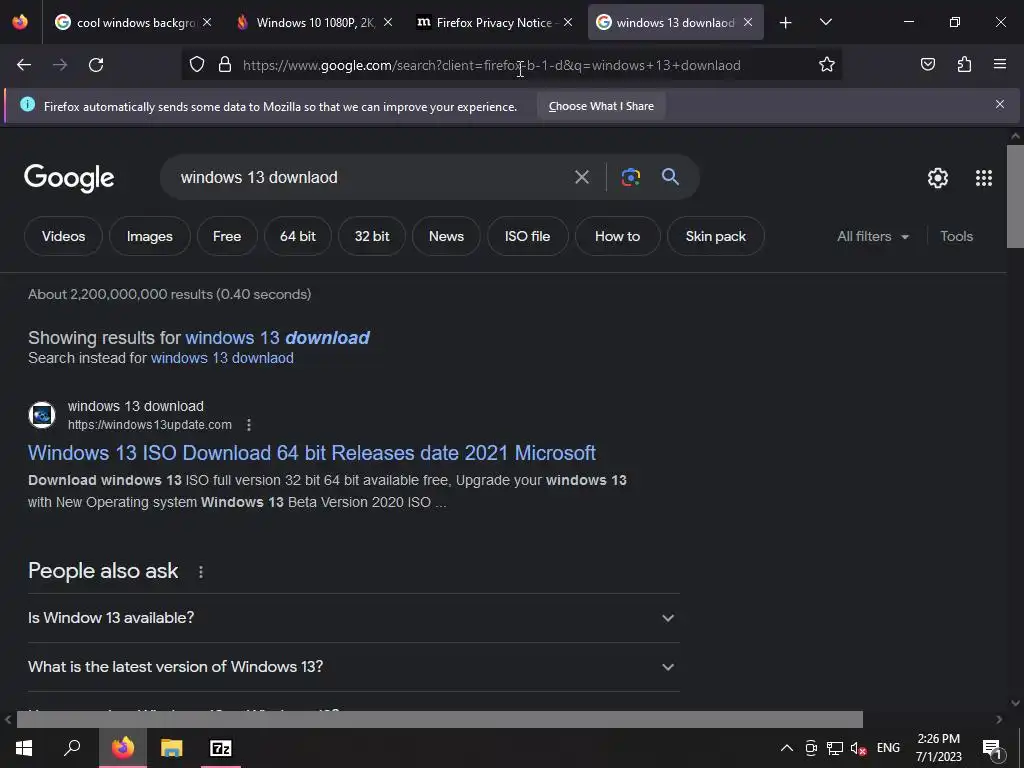Click the info icon in notification bar
Image resolution: width=1024 pixels, height=768 pixels.
point(27,104)
